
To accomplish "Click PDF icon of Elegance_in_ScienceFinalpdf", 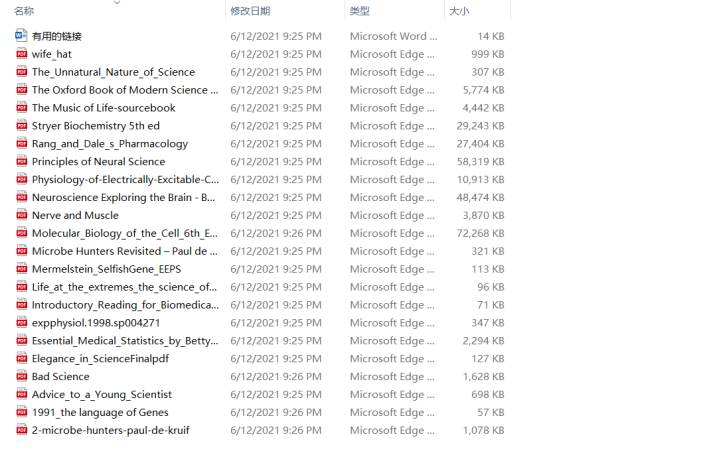I will 21,358.
